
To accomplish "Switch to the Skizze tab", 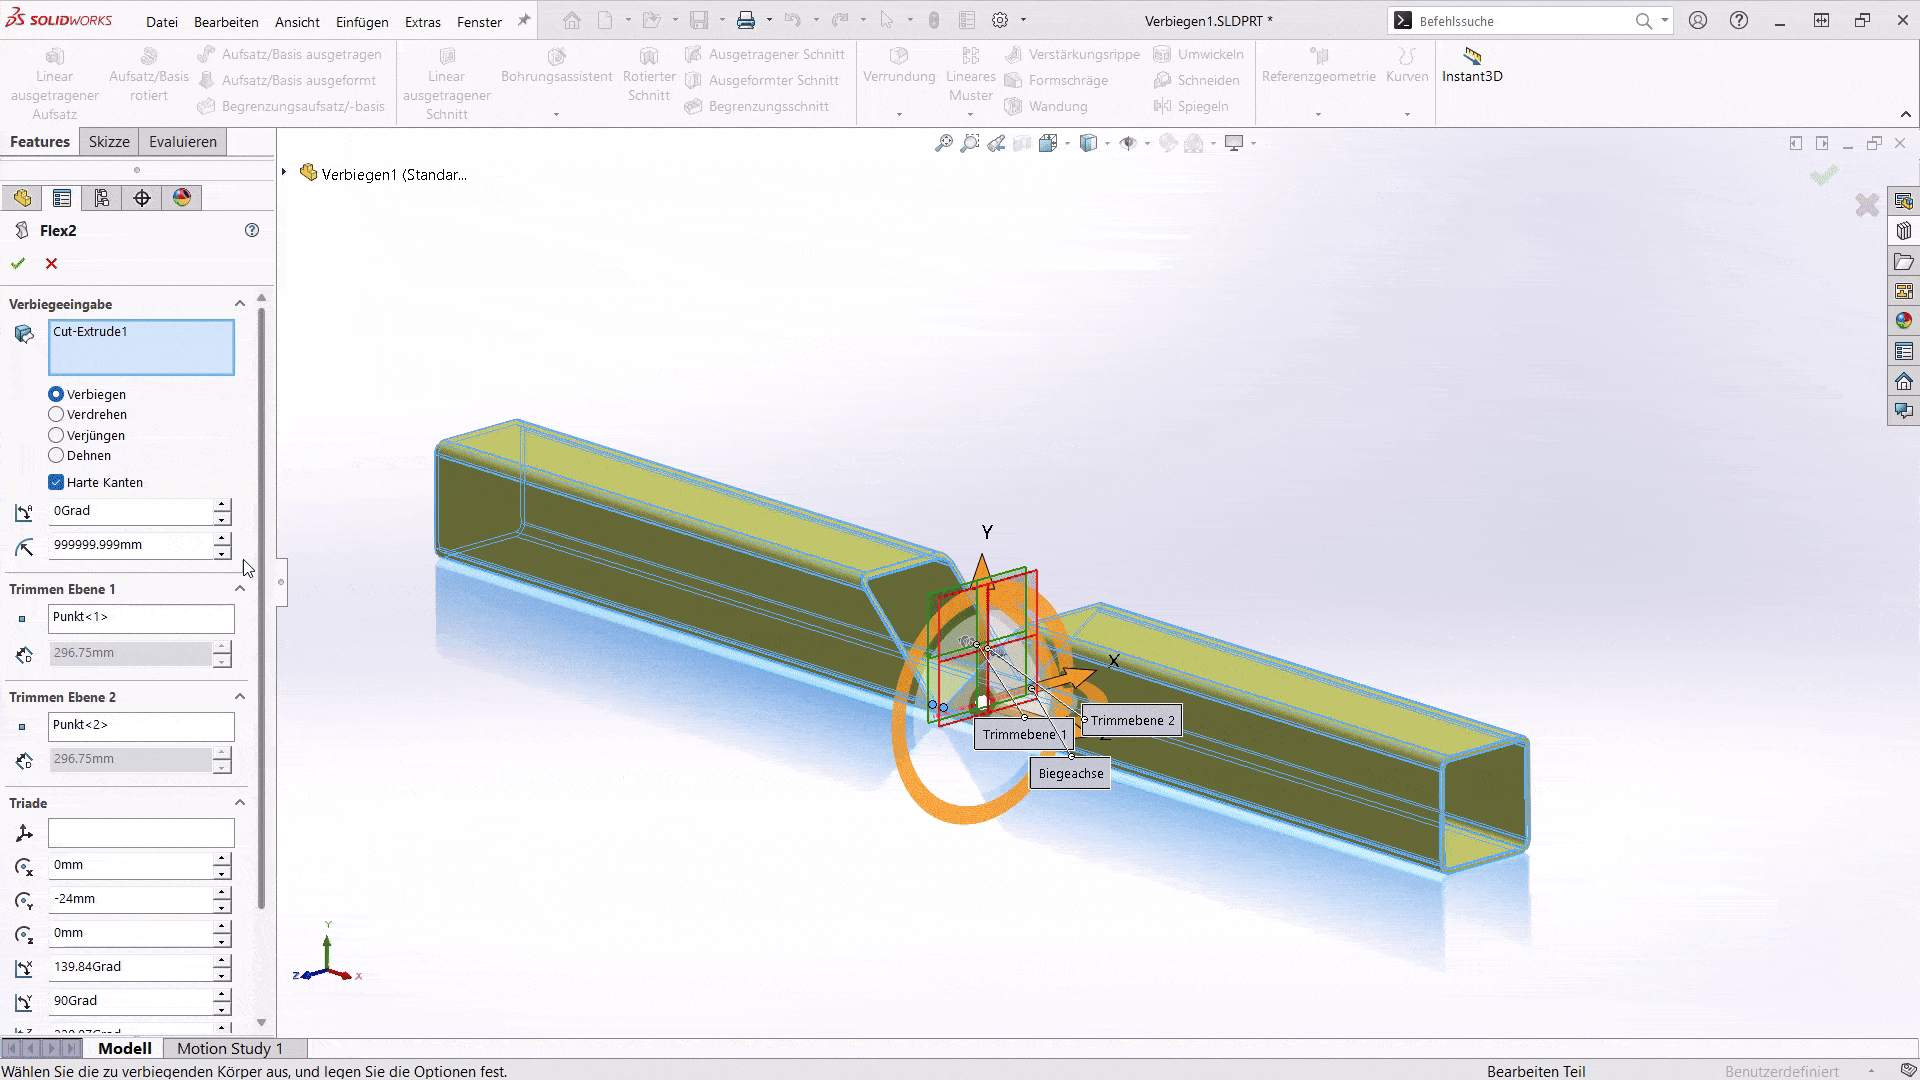I will [x=108, y=141].
